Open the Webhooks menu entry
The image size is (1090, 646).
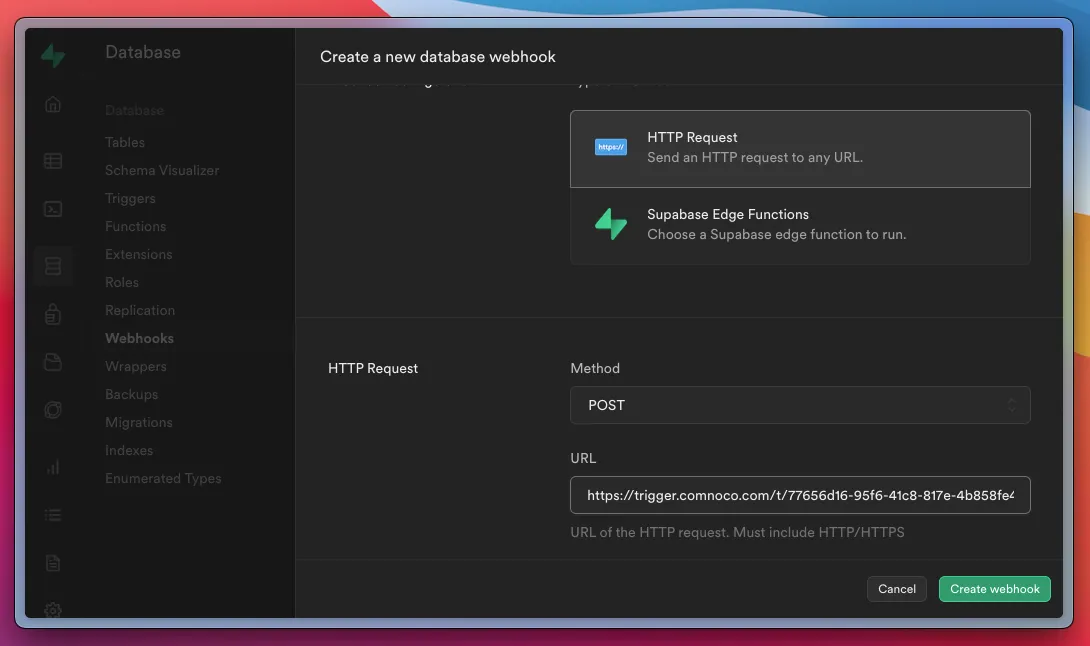(x=139, y=338)
